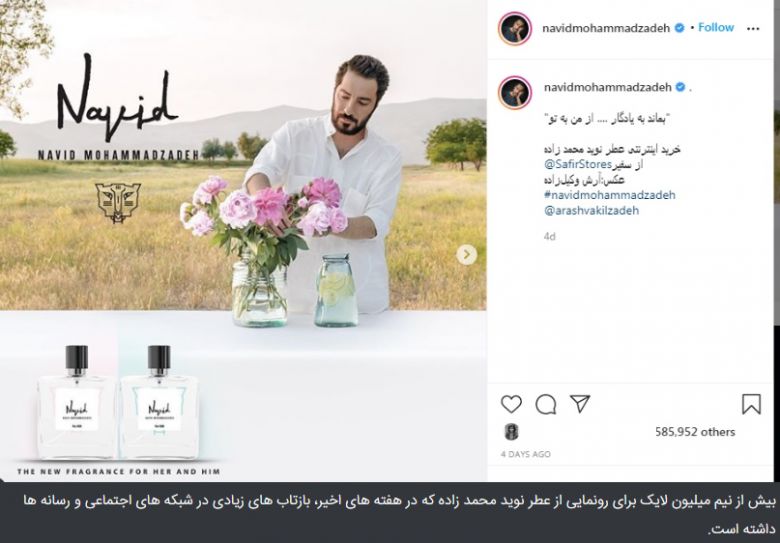This screenshot has width=780, height=543.
Task: Follow navidmohammadzadeh
Action: 716,27
